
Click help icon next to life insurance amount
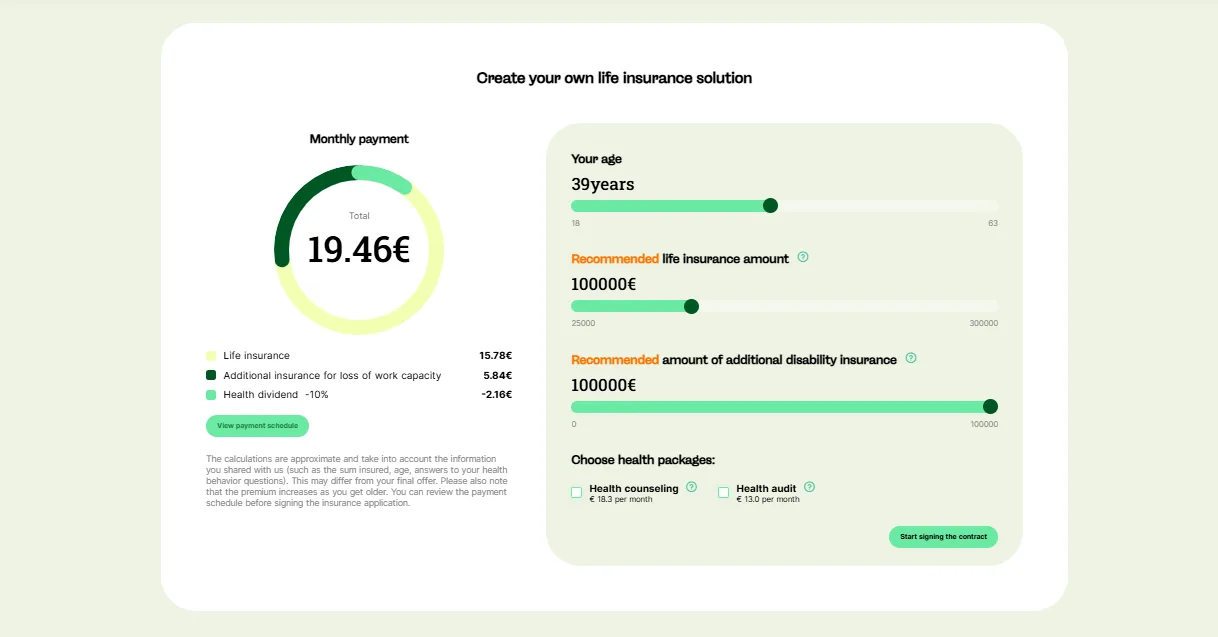click(x=803, y=257)
